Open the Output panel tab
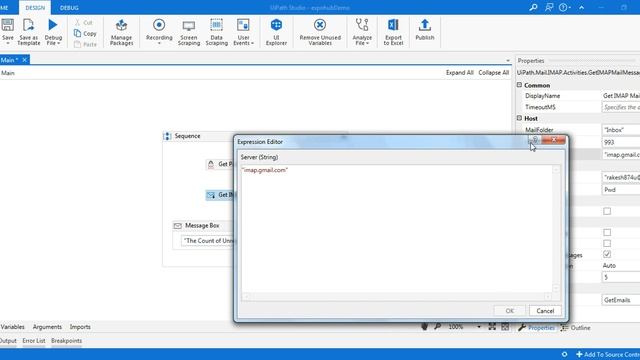 (x=8, y=341)
